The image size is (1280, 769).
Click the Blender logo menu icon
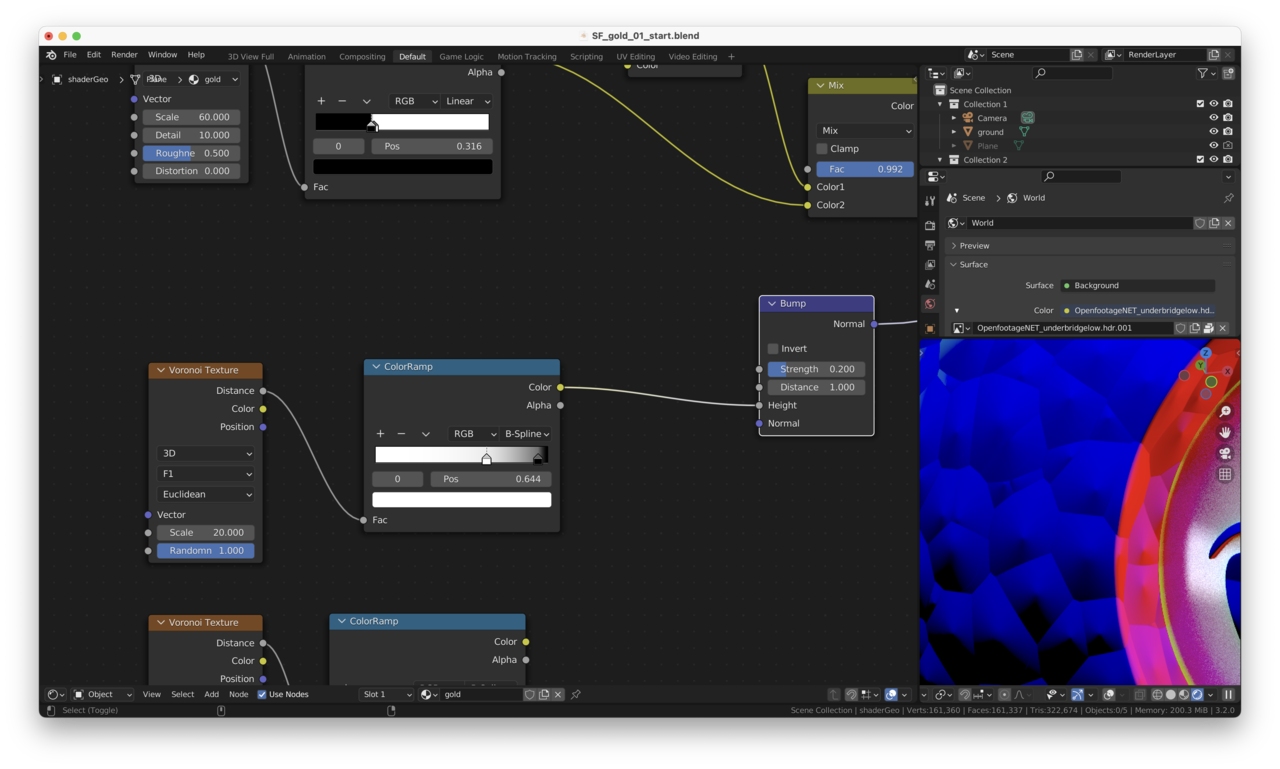51,55
